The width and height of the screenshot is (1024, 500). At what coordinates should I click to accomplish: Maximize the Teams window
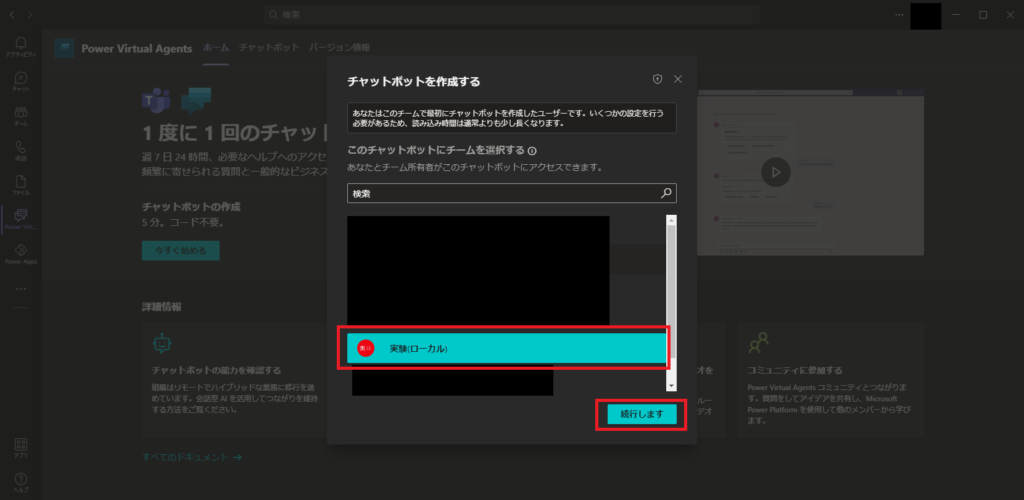[x=982, y=14]
